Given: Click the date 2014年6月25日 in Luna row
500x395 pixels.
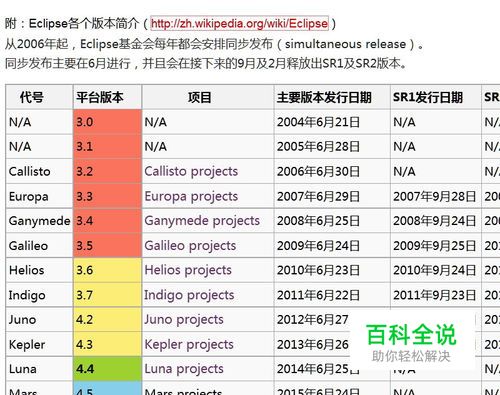Looking at the screenshot, I should click(318, 369).
